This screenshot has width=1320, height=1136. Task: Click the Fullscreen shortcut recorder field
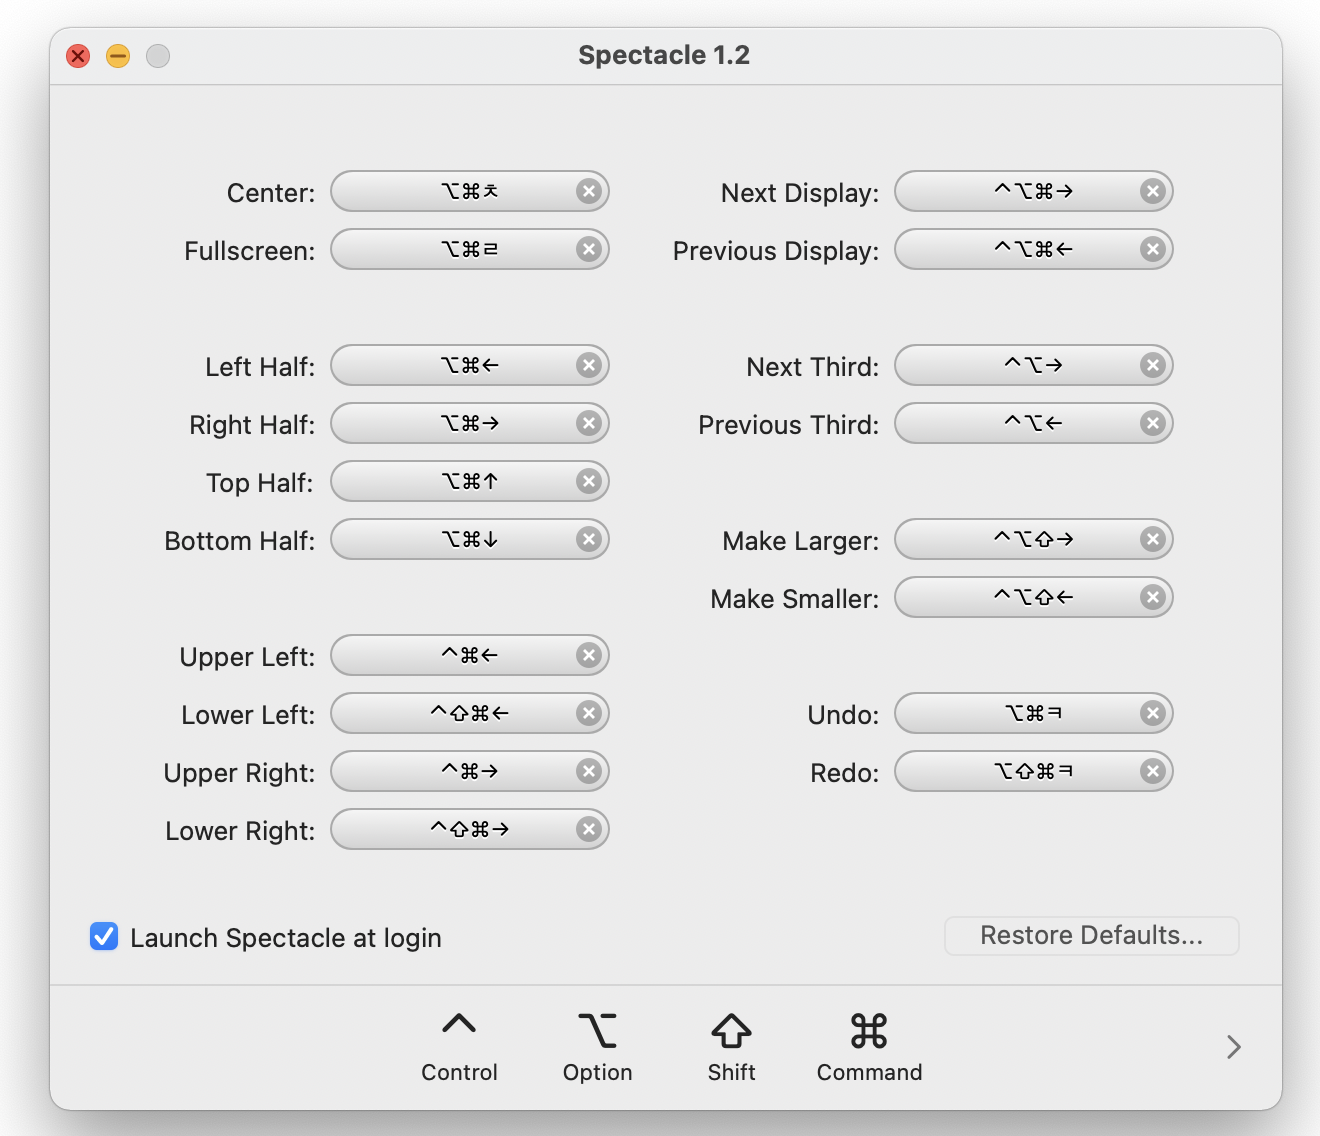470,249
